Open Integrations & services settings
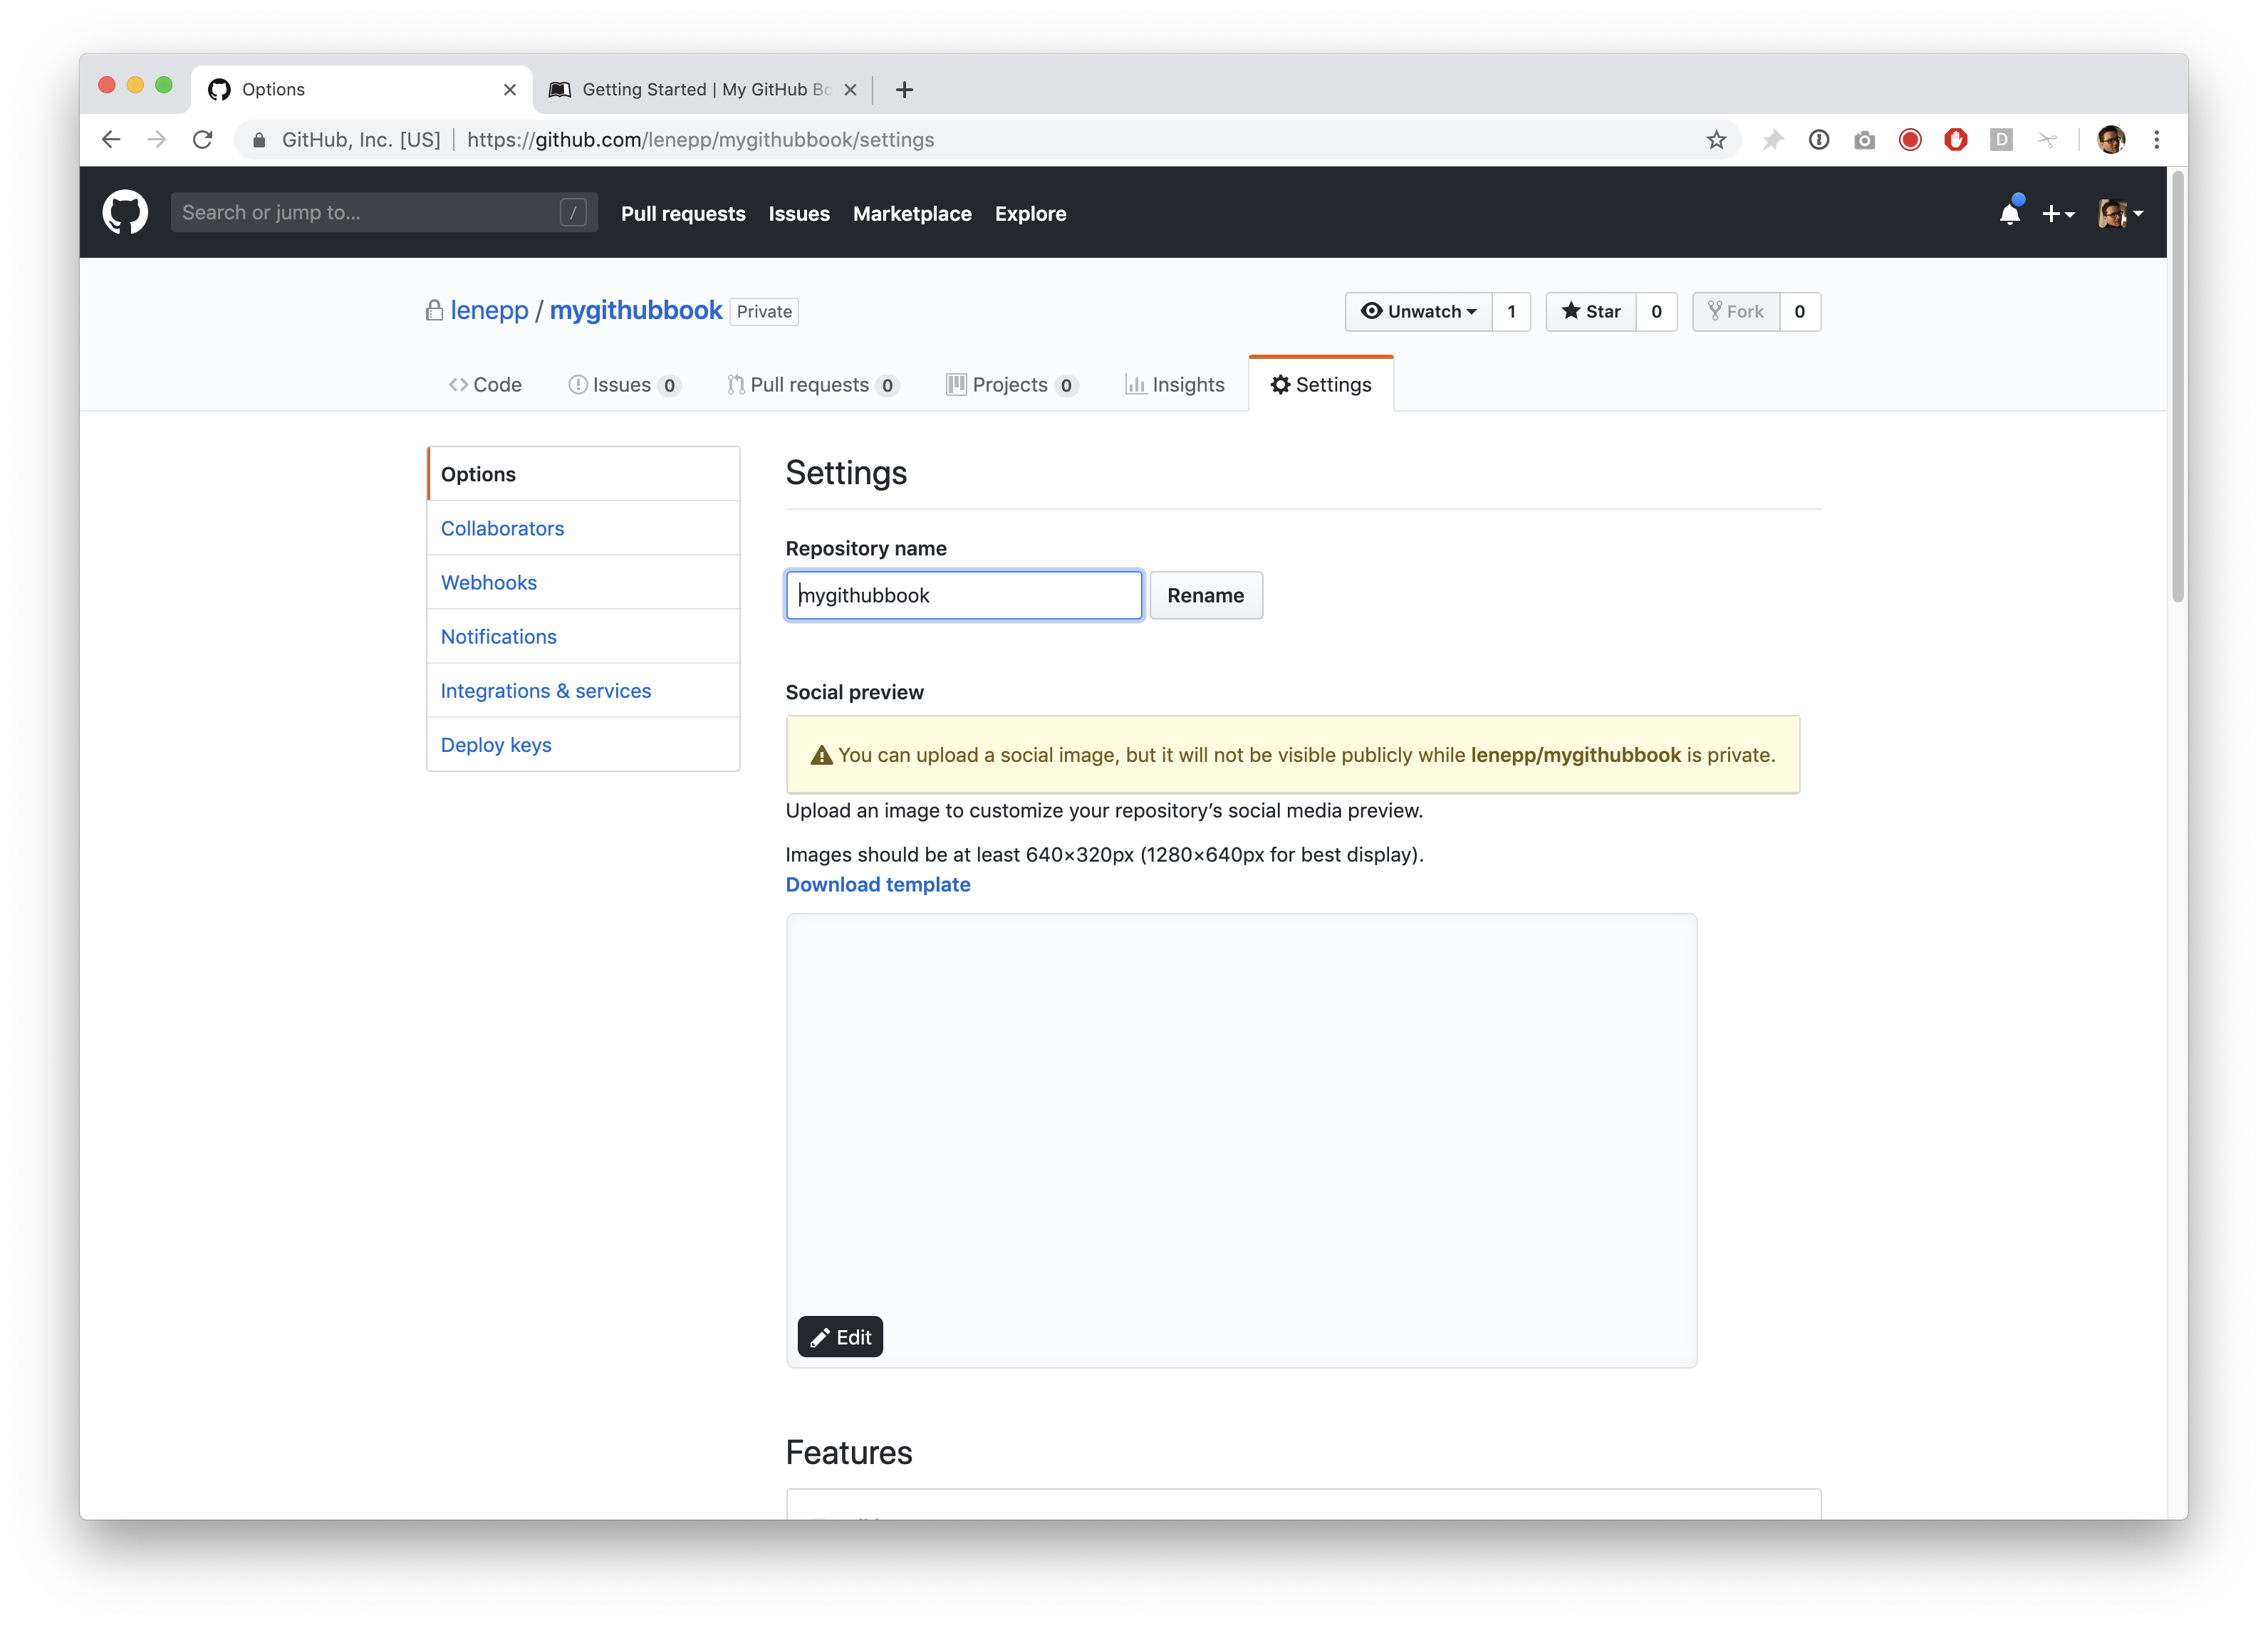This screenshot has width=2268, height=1625. (584, 690)
